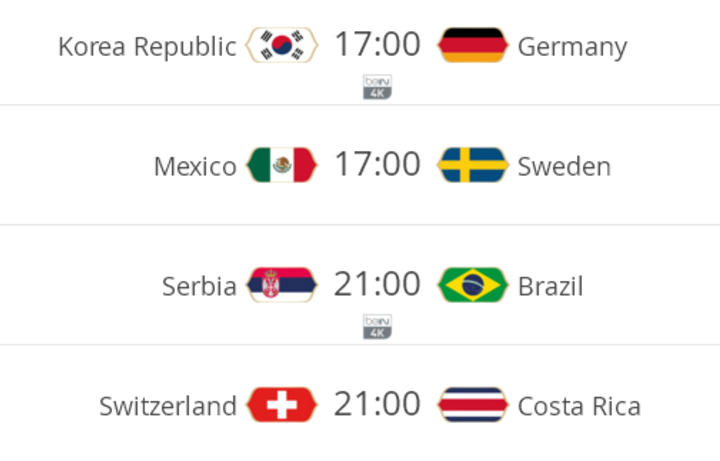
Task: Click 21:00 time for Switzerland–Costa Rica
Action: 377,404
